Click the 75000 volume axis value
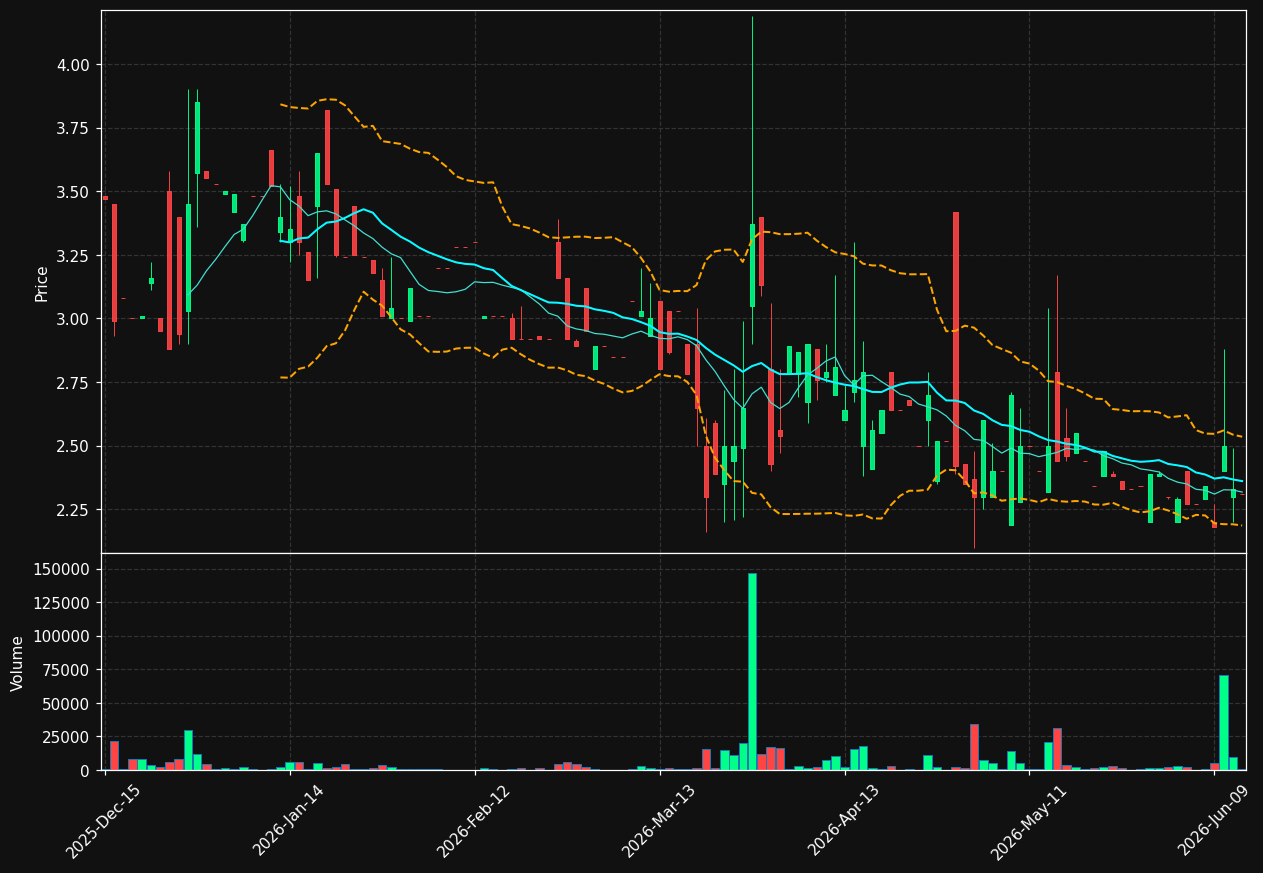The image size is (1263, 873). (66, 670)
